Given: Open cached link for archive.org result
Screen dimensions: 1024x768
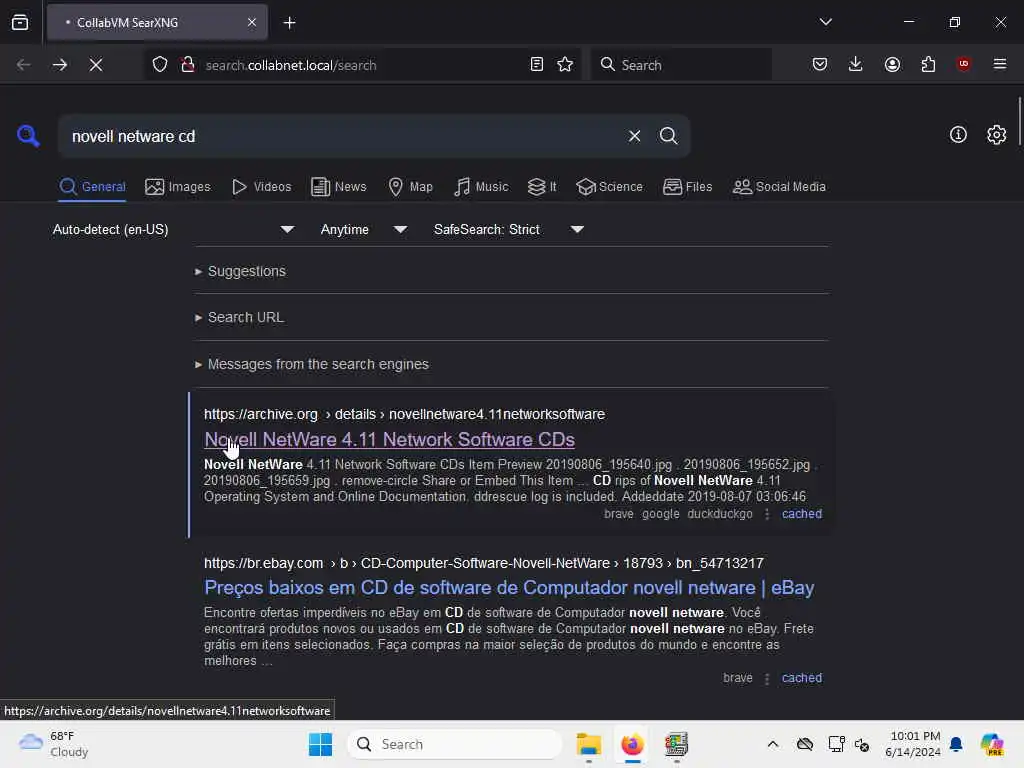Looking at the screenshot, I should 801,514.
